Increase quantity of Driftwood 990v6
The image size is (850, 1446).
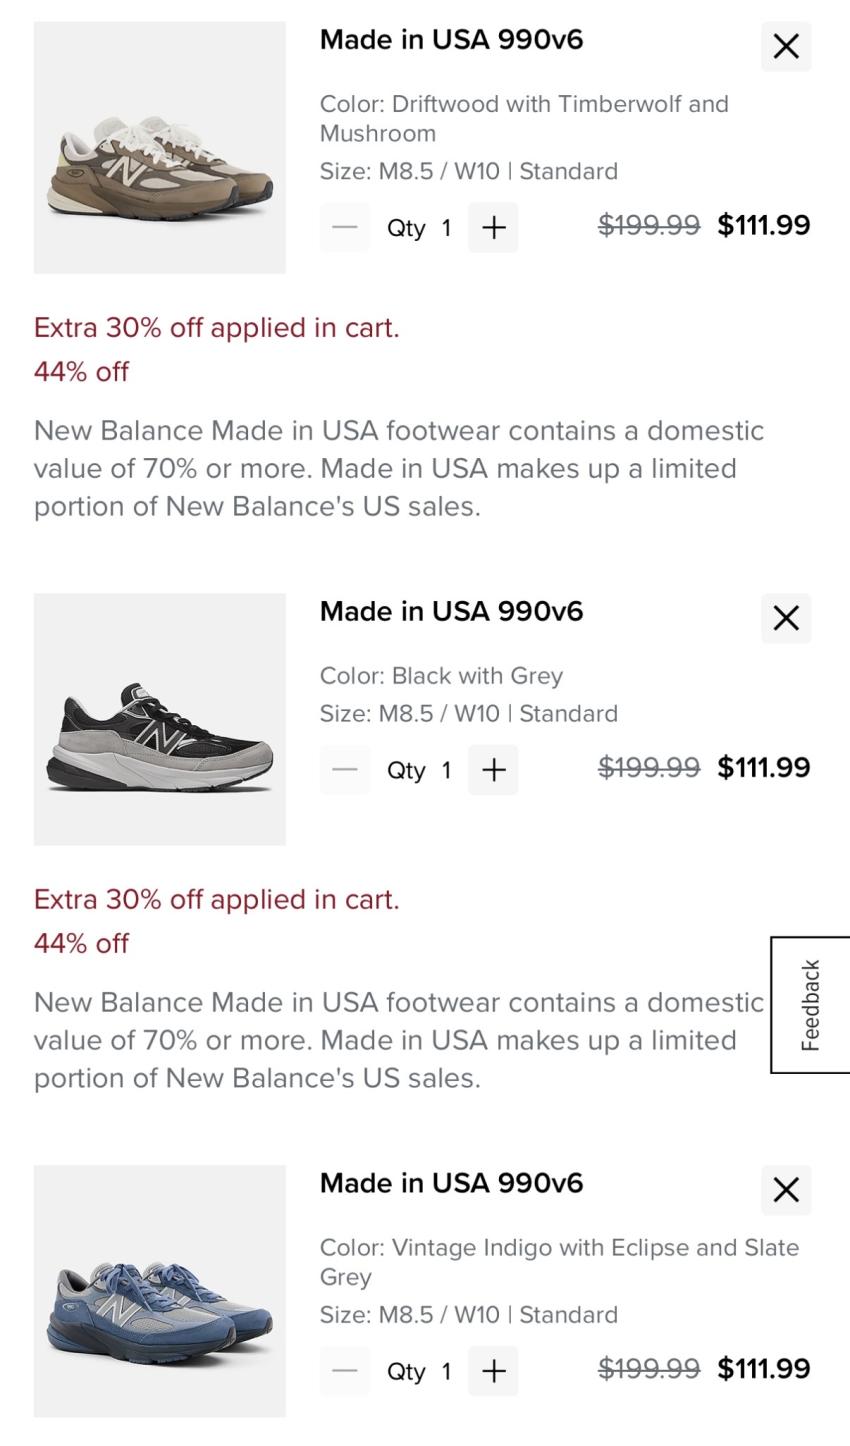(493, 228)
